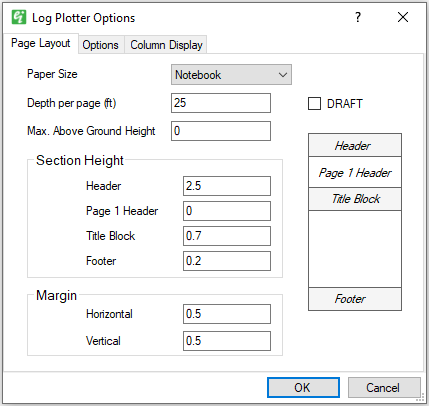
Task: Click the Title Block height field
Action: [227, 236]
